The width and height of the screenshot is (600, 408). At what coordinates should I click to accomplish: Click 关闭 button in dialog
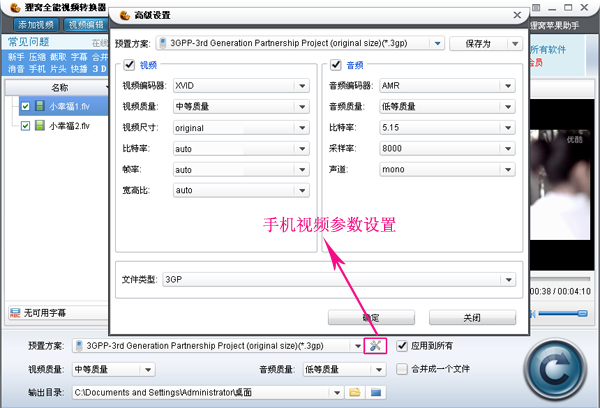tap(472, 317)
